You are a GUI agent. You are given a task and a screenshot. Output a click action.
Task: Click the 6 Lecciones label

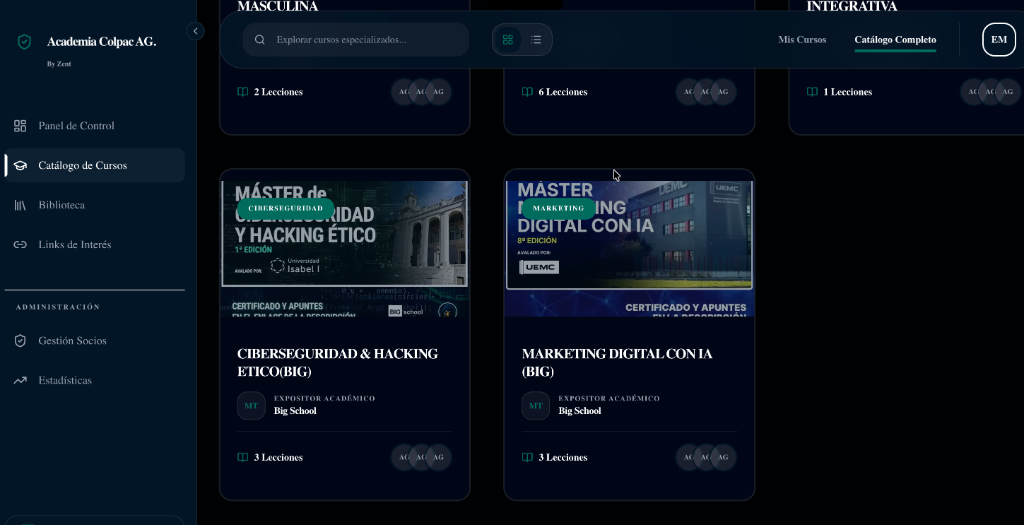coord(563,92)
